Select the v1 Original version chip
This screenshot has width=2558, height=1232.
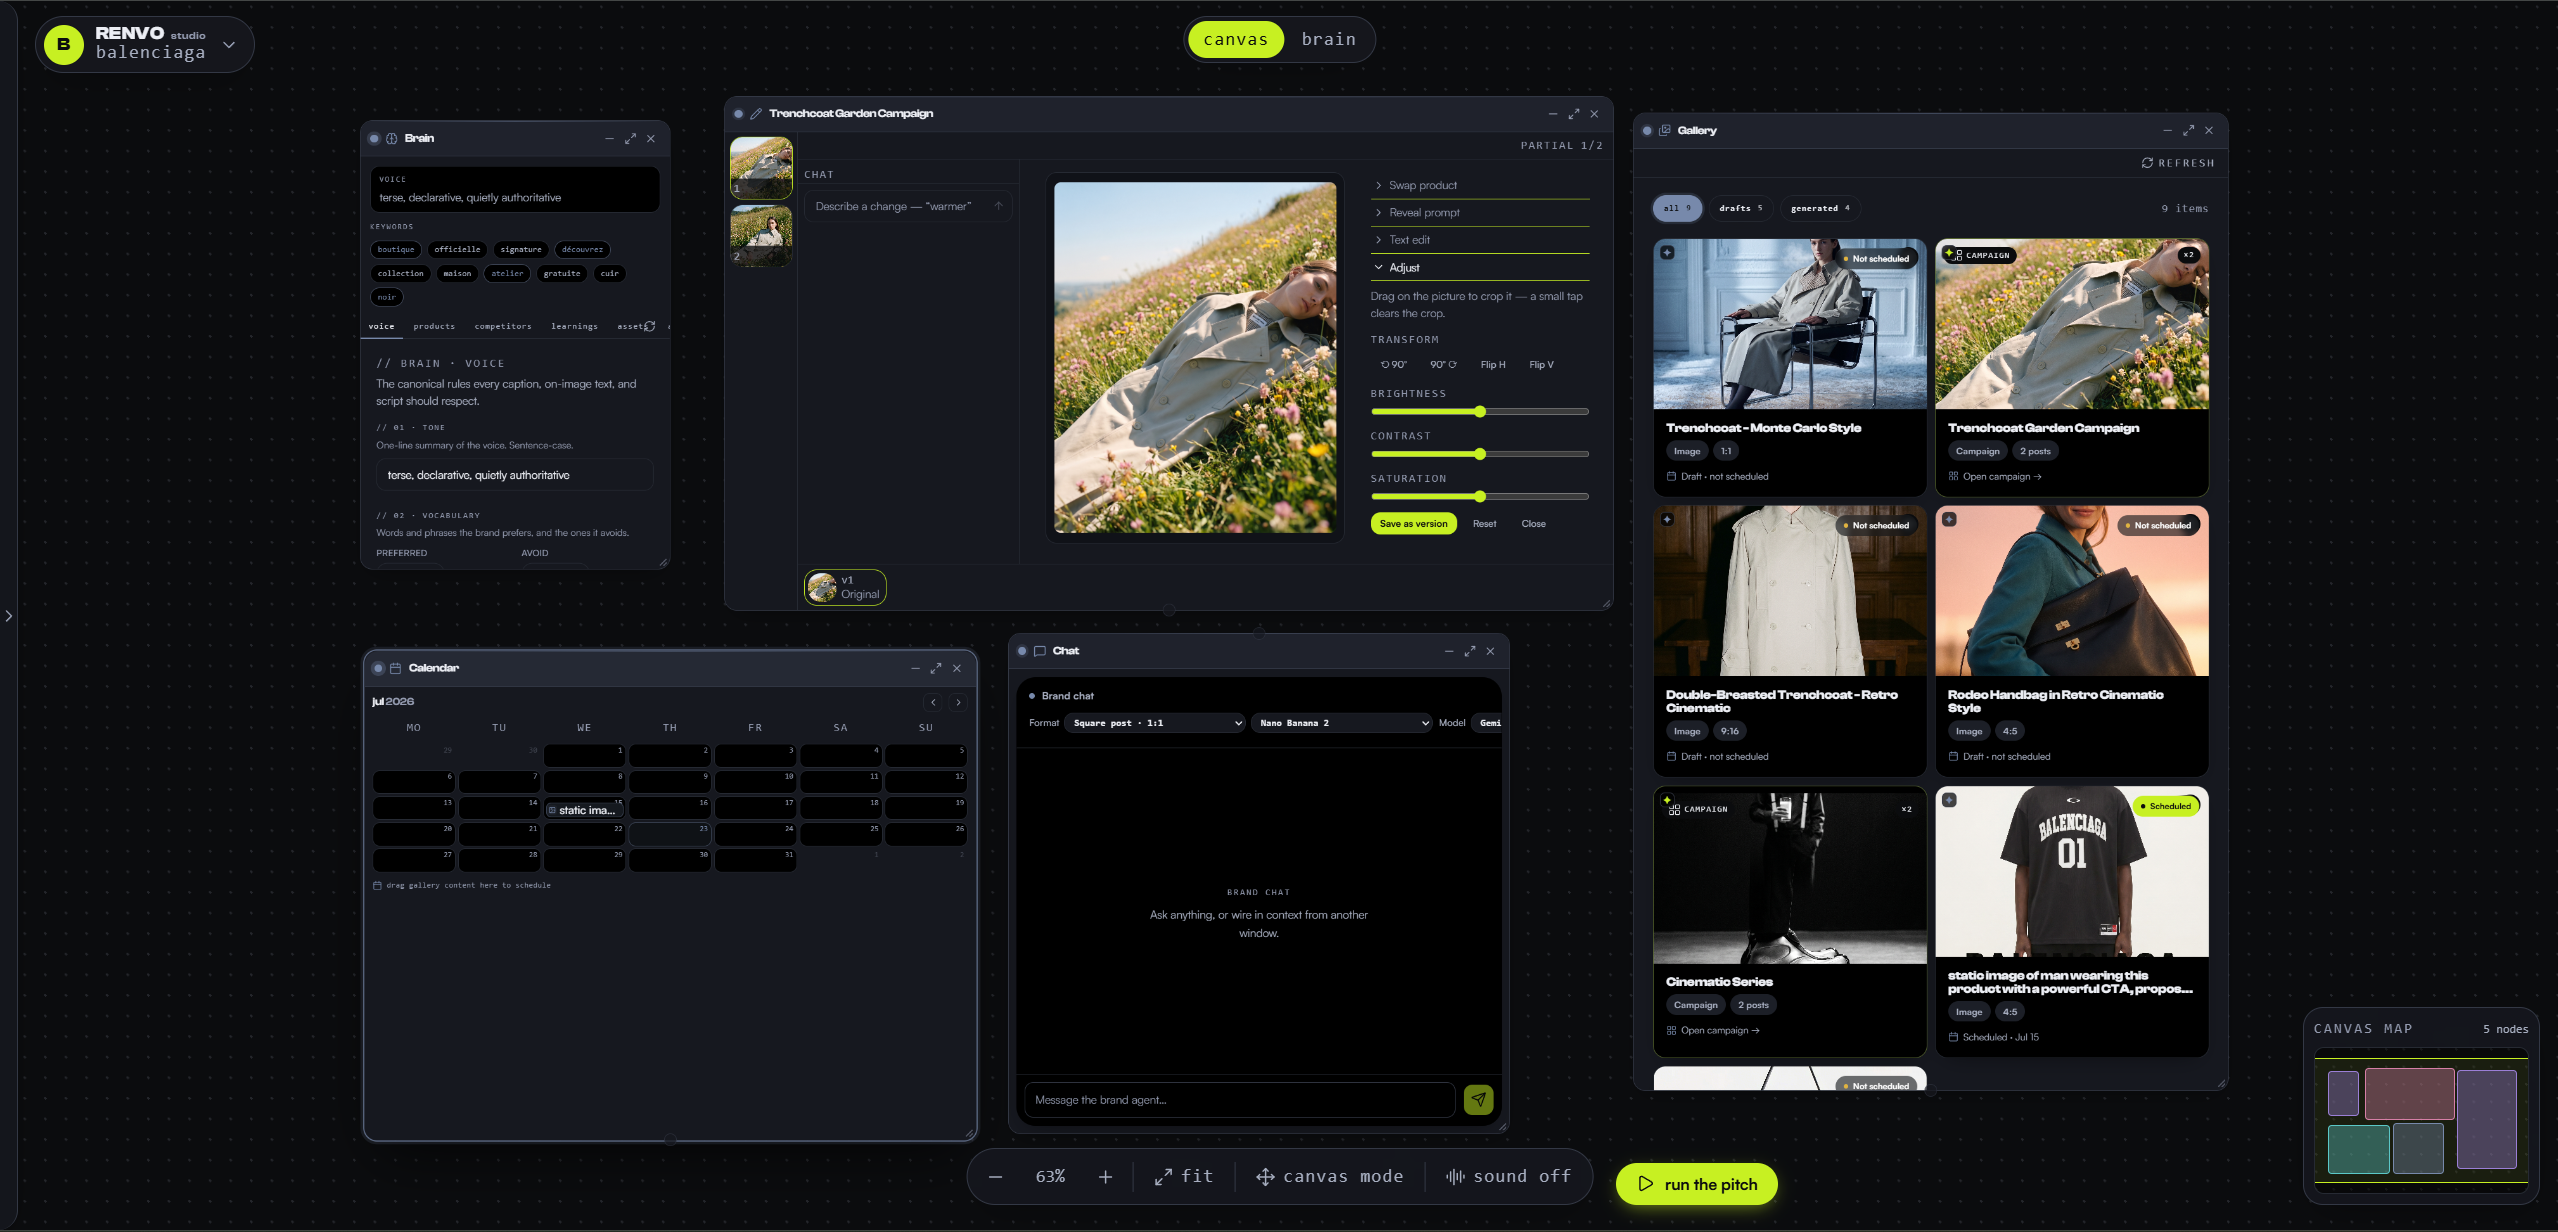[845, 588]
